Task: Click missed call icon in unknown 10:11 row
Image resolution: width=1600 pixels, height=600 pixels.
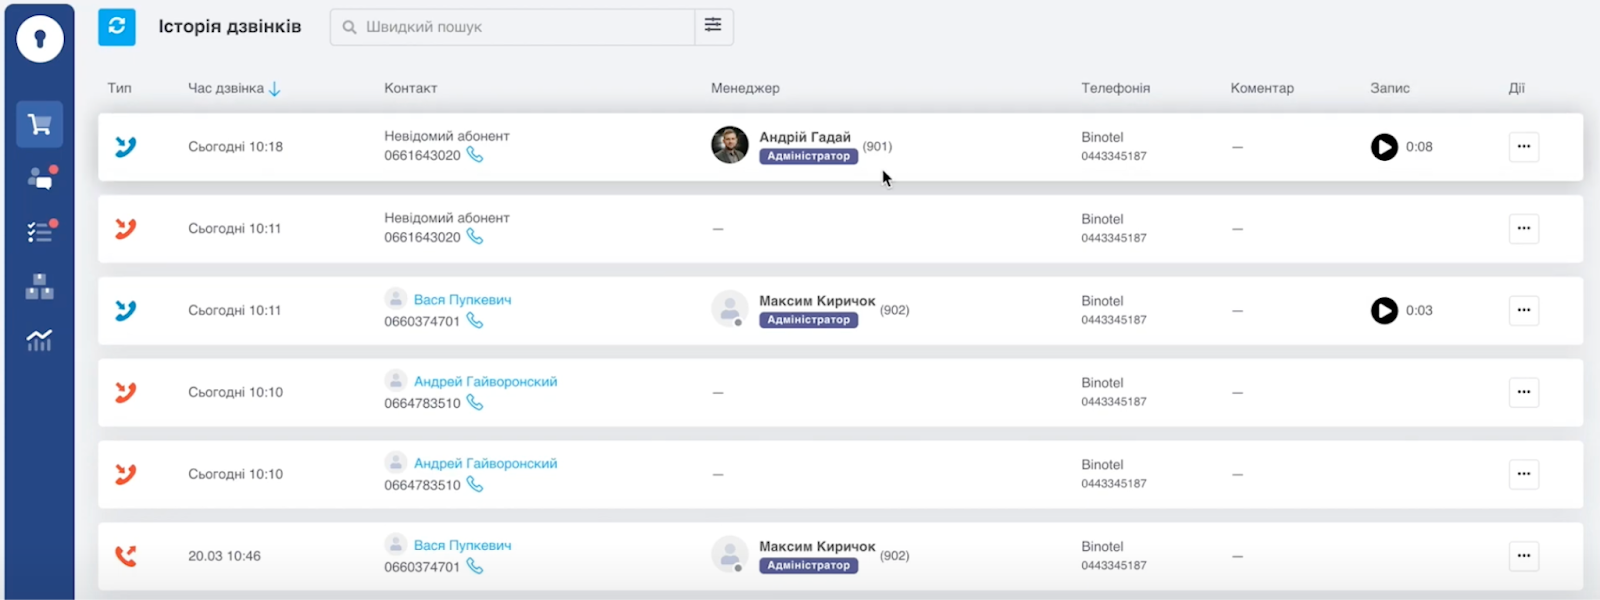Action: pyautogui.click(x=125, y=229)
